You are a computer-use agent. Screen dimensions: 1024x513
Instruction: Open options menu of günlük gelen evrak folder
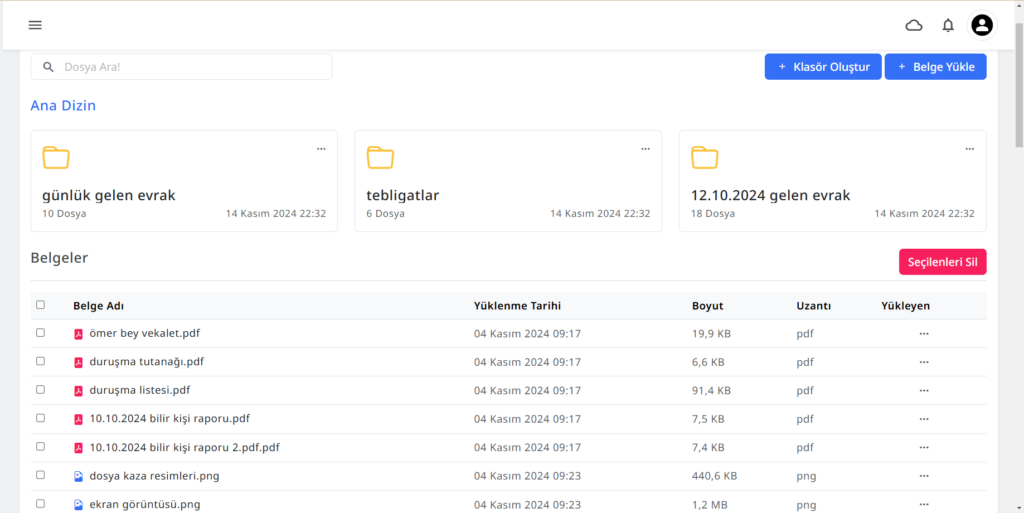(x=321, y=149)
